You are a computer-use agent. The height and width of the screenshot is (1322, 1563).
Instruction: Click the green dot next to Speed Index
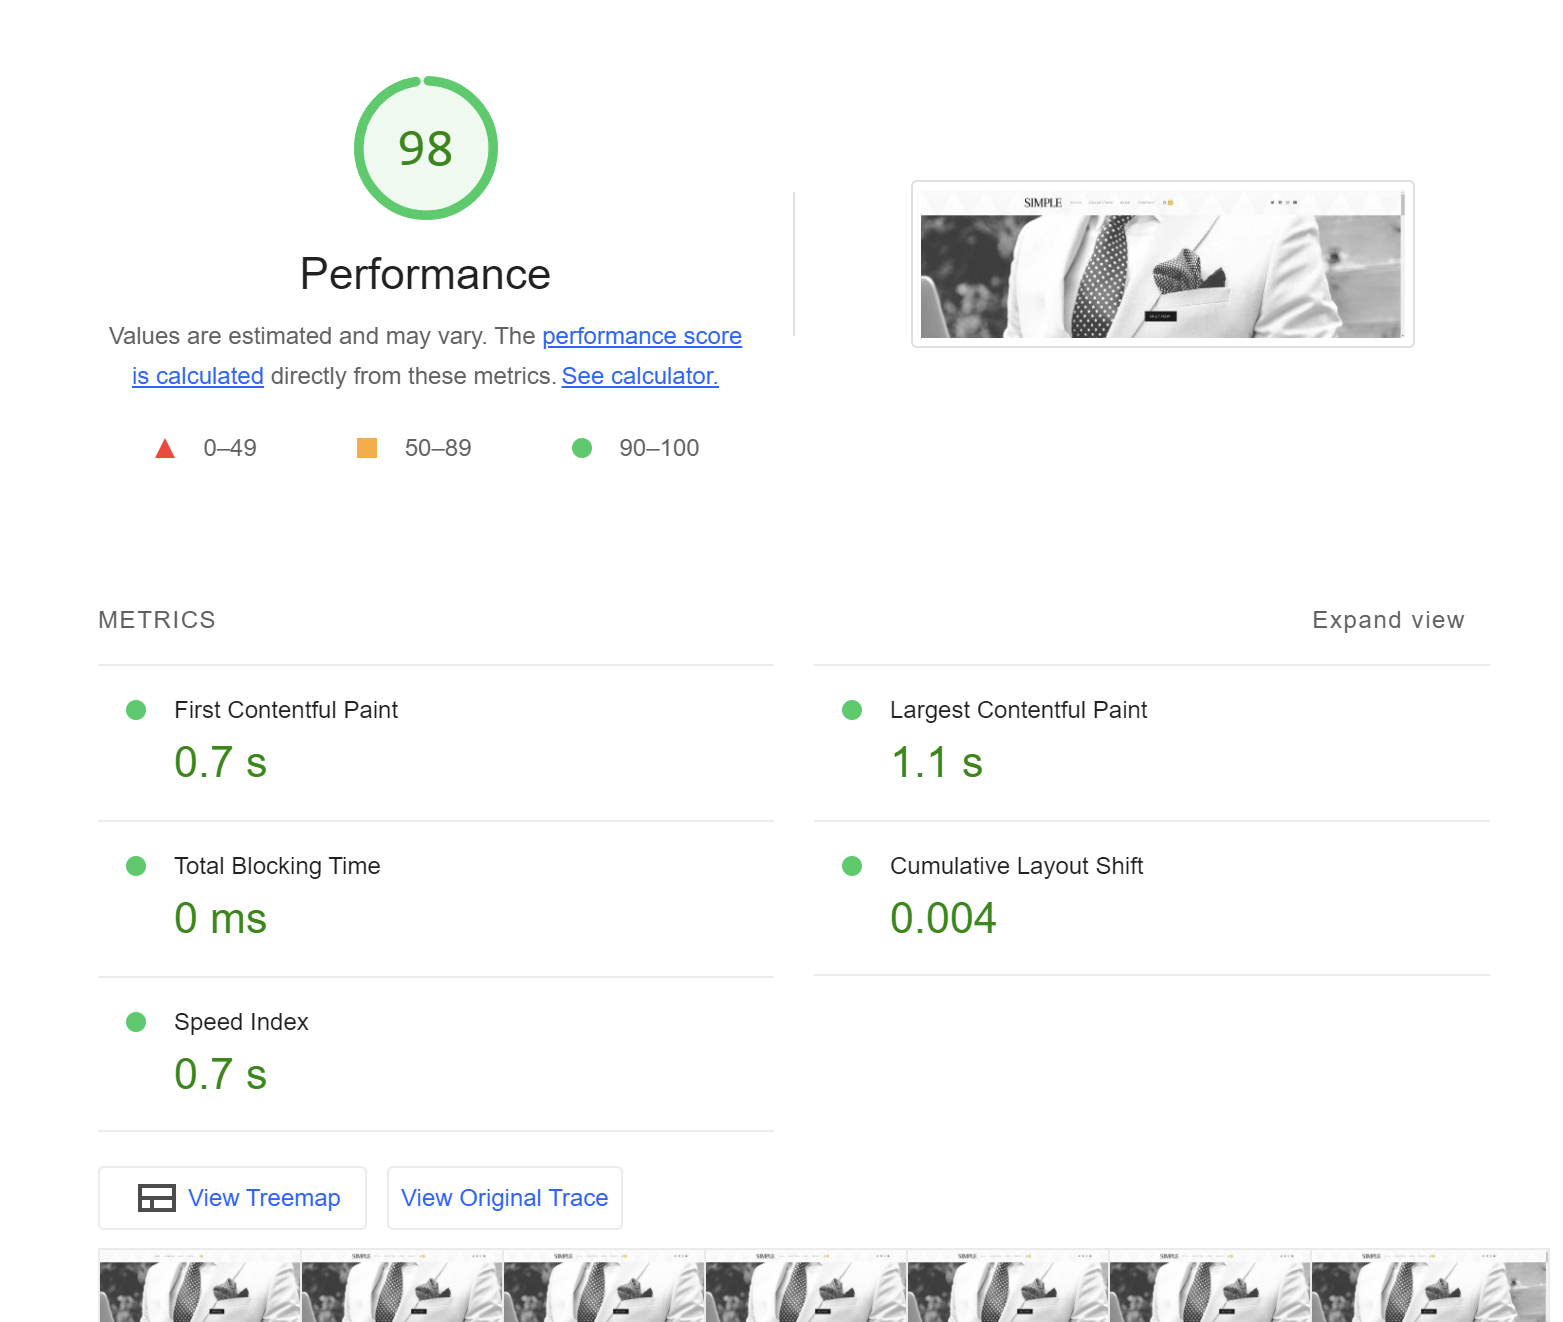point(136,1022)
